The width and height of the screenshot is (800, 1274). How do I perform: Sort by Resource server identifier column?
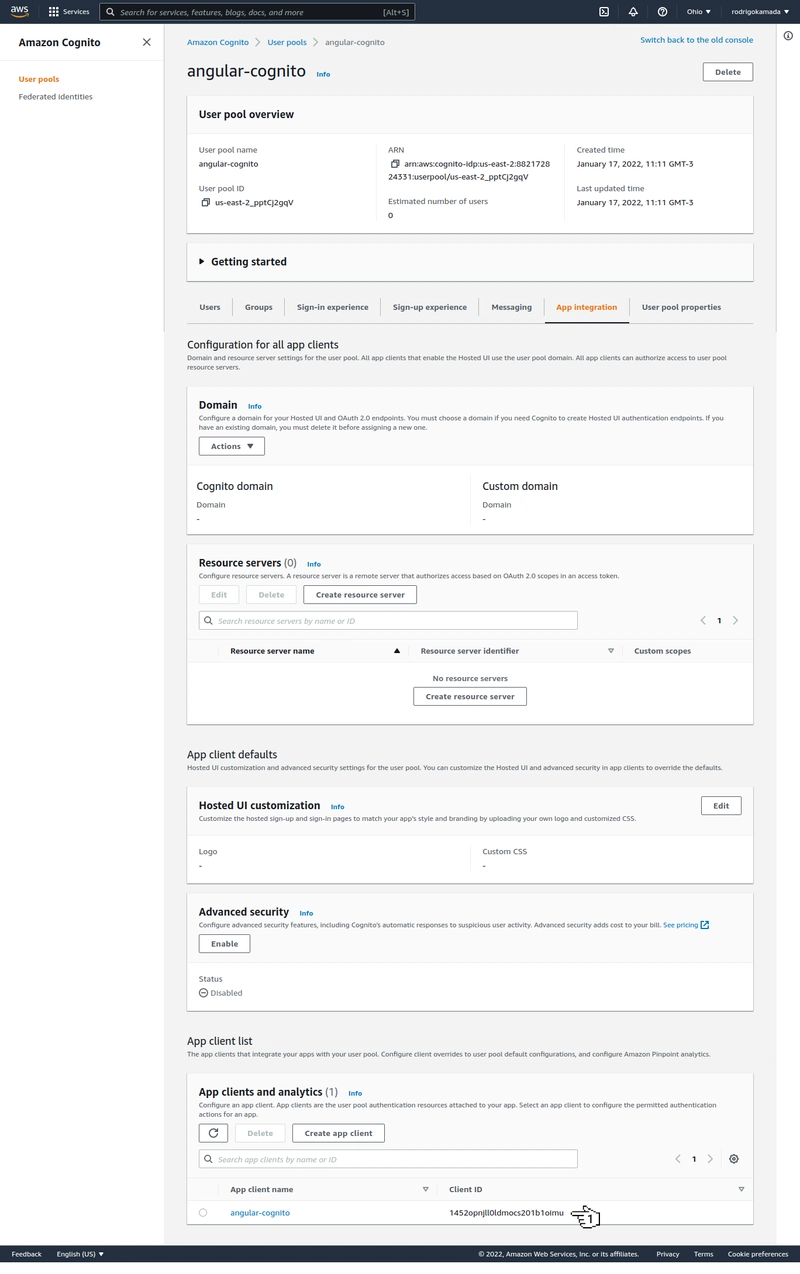point(611,651)
